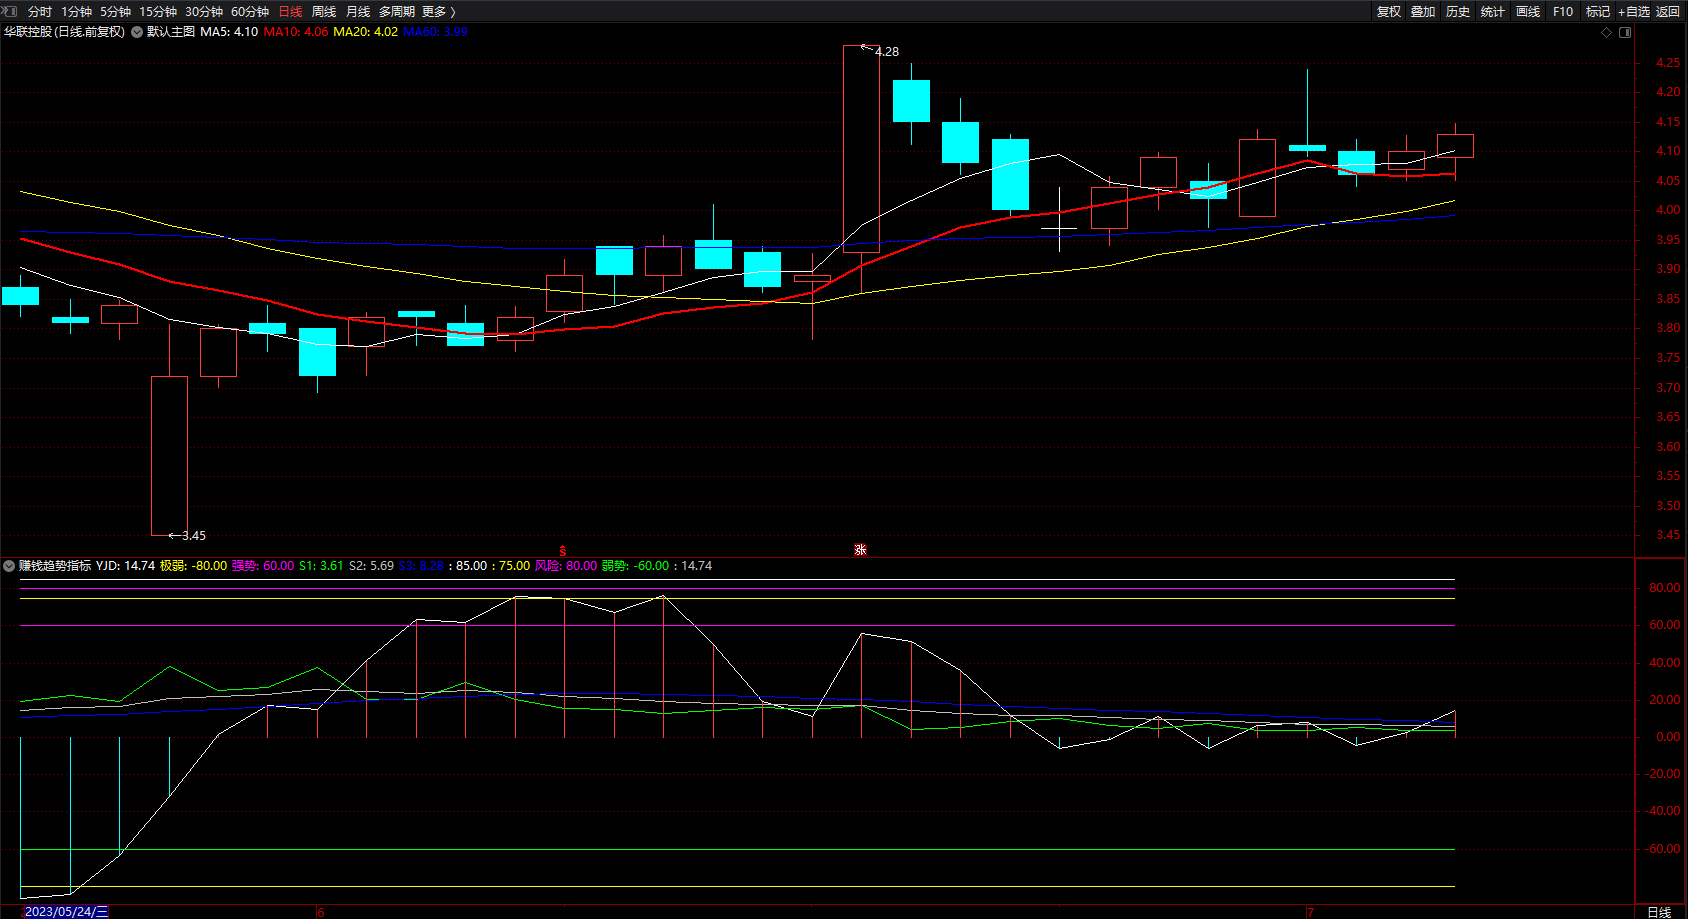Select the 周线 weekly chart tab
1688x919 pixels.
pyautogui.click(x=324, y=11)
